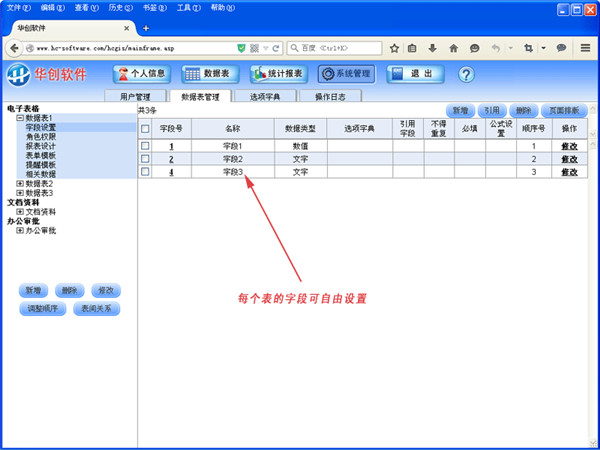Viewport: 600px width, 450px height.
Task: Switch to the 选项字典 tab
Action: coord(263,97)
